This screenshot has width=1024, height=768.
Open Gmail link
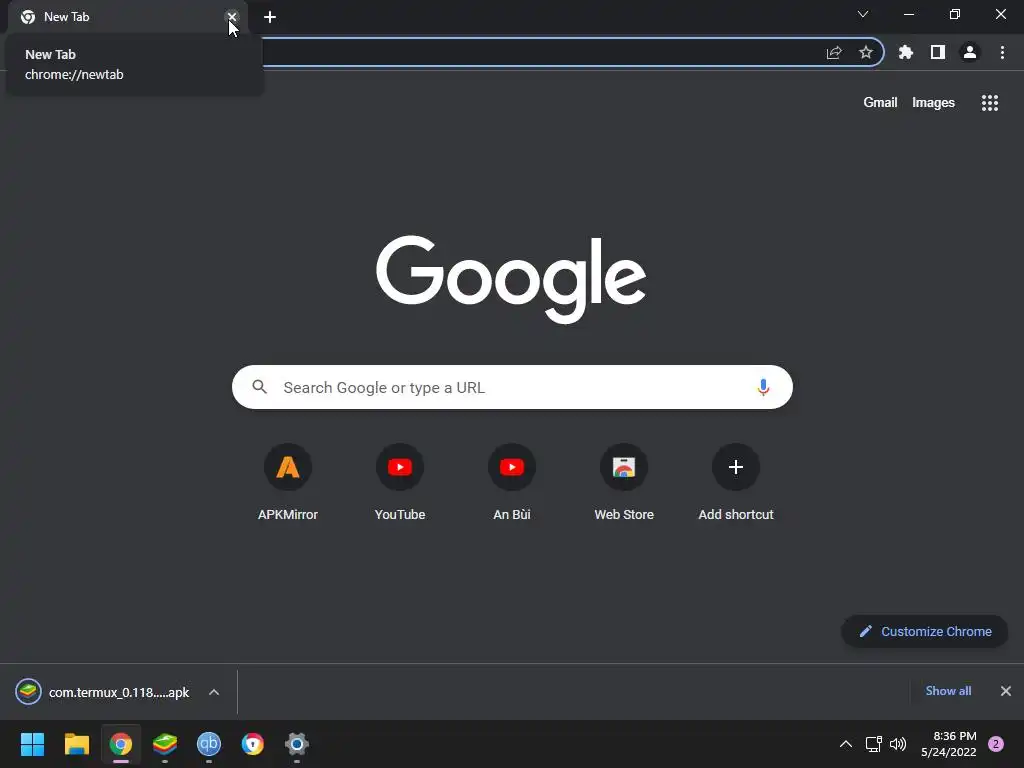tap(880, 103)
